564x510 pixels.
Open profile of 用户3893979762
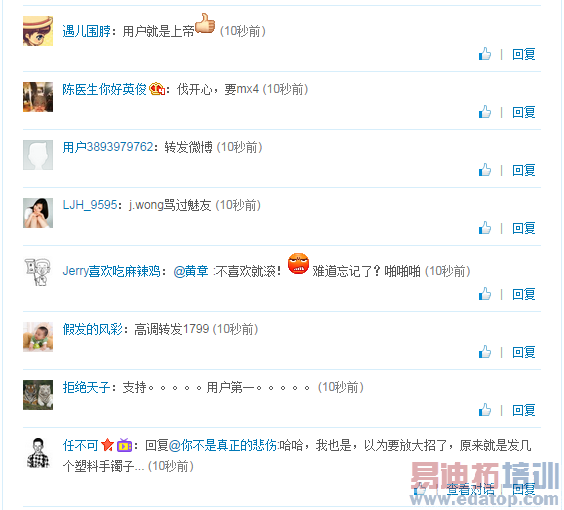click(108, 147)
